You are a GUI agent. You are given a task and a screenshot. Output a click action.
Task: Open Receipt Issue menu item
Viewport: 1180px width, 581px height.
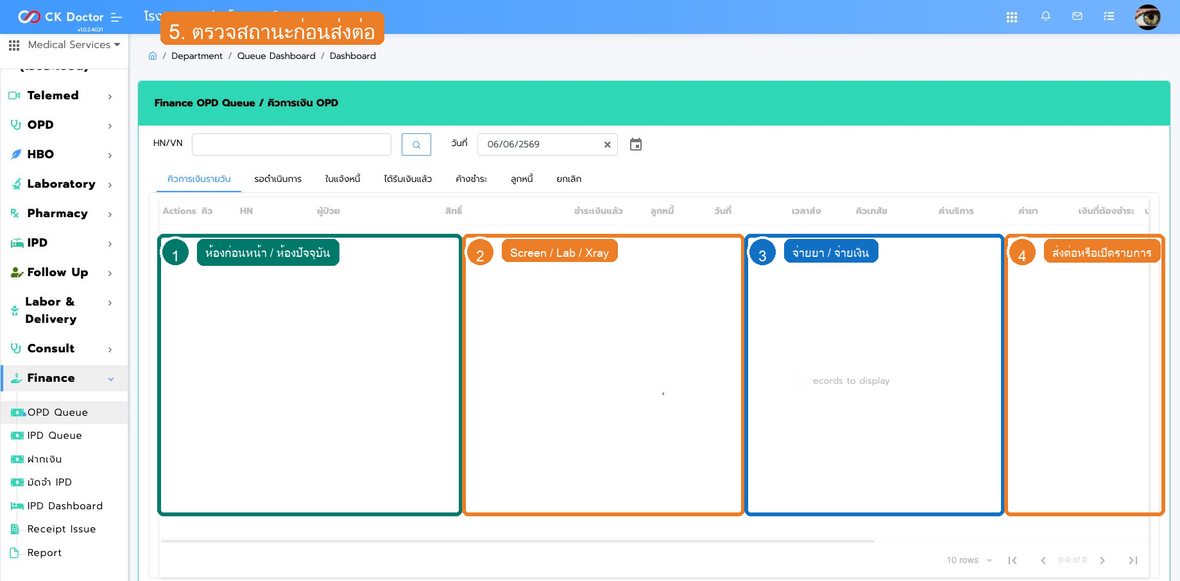(63, 529)
